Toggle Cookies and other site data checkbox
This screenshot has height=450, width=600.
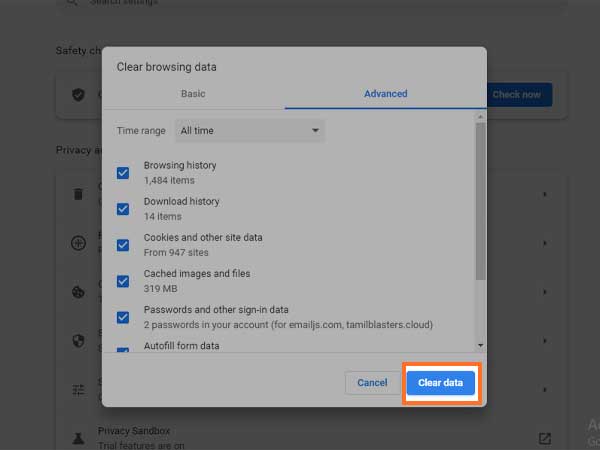point(123,245)
